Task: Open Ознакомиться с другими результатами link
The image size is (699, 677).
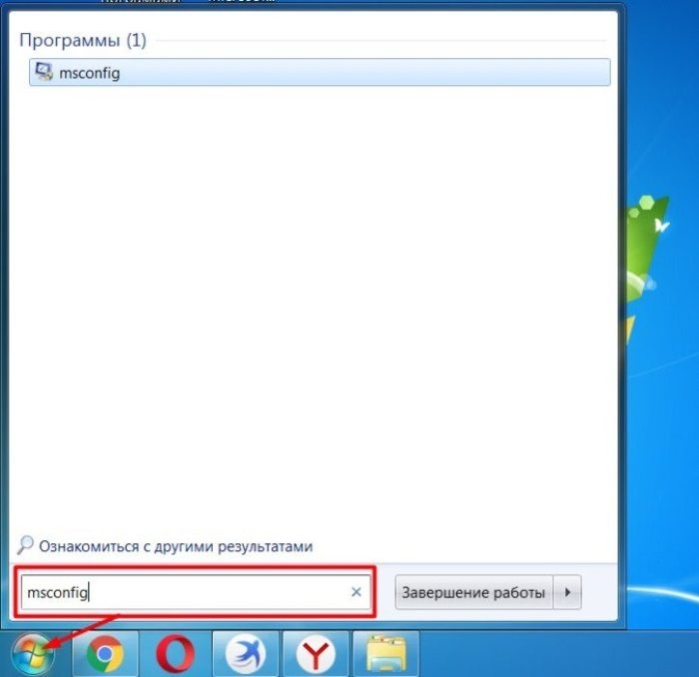Action: [x=176, y=546]
